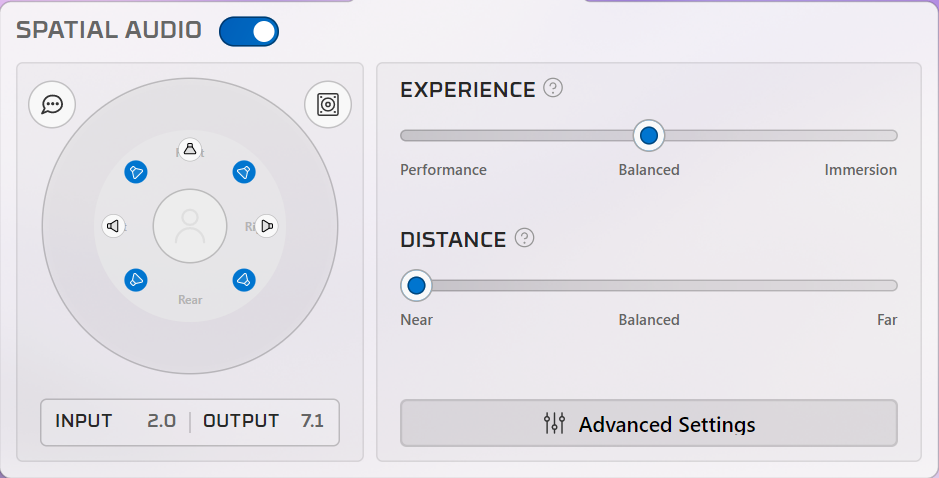Set Experience slider to Performance end
Viewport: 939px width, 478px height.
[x=404, y=136]
